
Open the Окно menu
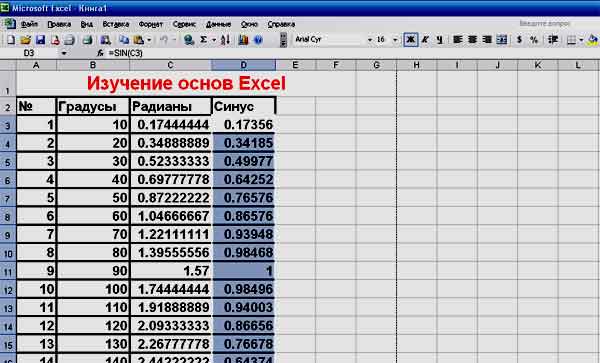(x=249, y=24)
